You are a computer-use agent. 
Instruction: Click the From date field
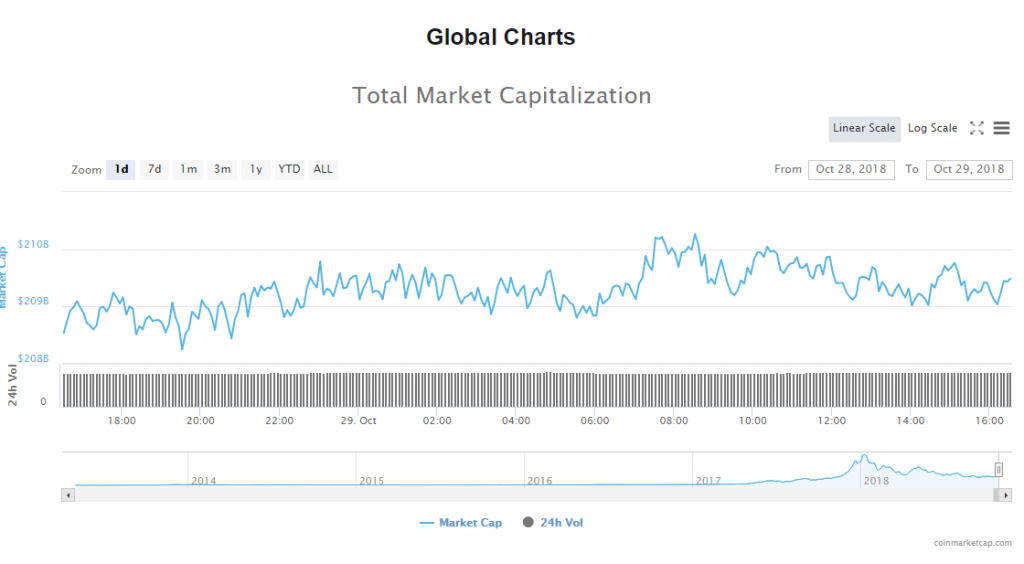[852, 169]
